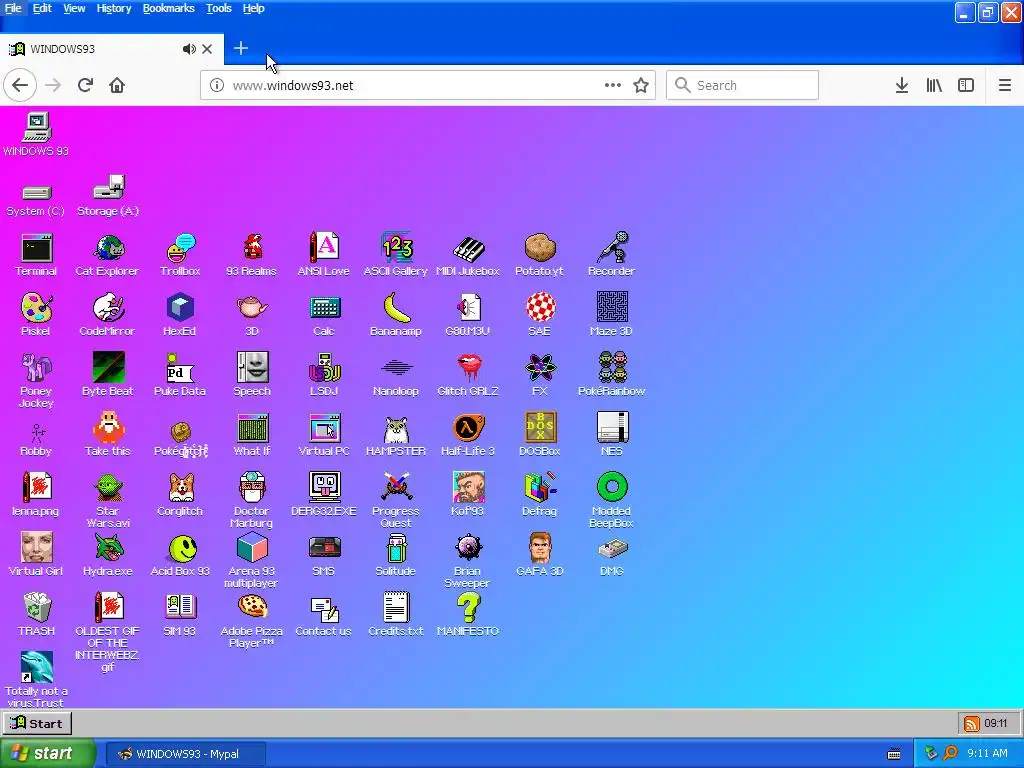Open the MANIFESTO question mark icon
Image resolution: width=1024 pixels, height=768 pixels.
pyautogui.click(x=468, y=616)
